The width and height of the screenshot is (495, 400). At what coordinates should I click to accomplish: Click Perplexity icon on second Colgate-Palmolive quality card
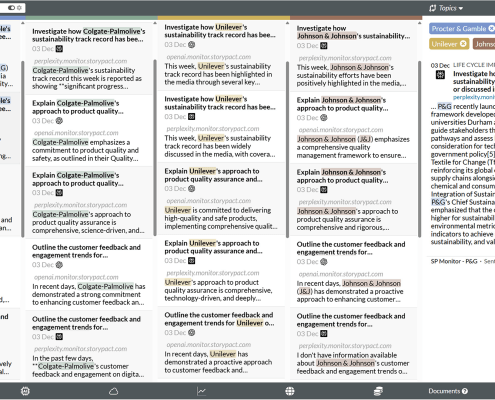[59, 193]
